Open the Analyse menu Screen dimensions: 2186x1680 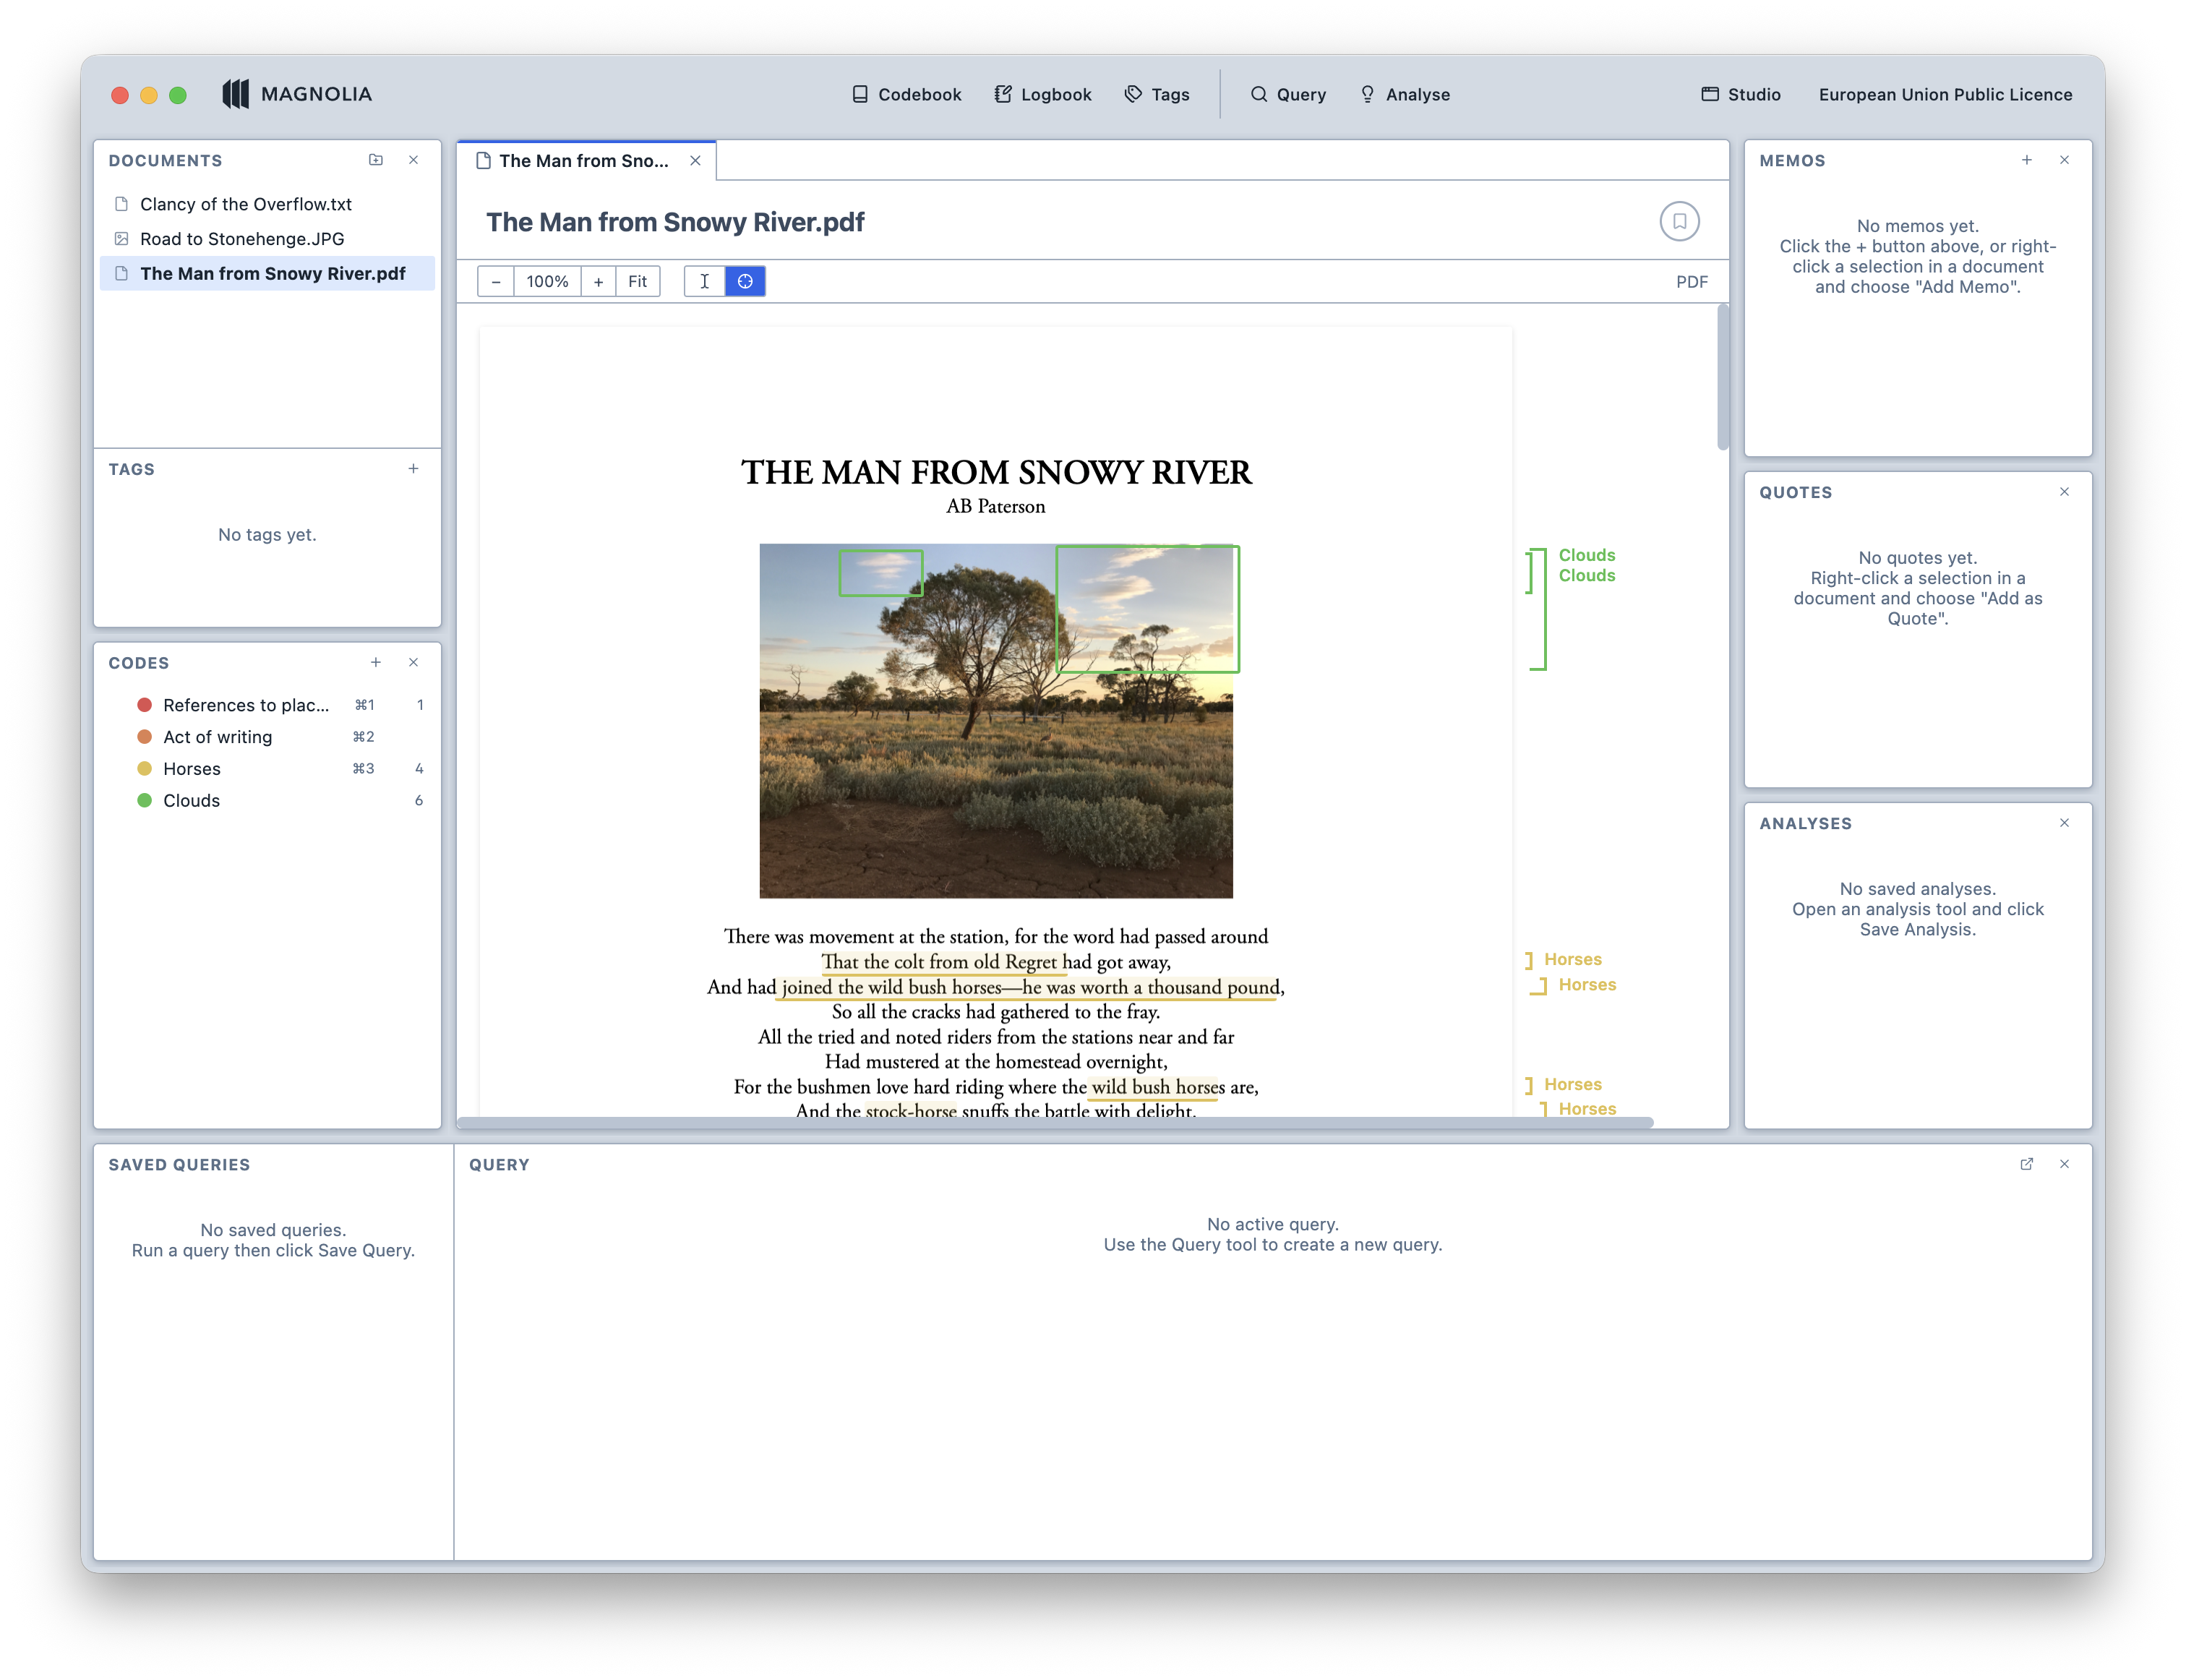tap(1405, 94)
